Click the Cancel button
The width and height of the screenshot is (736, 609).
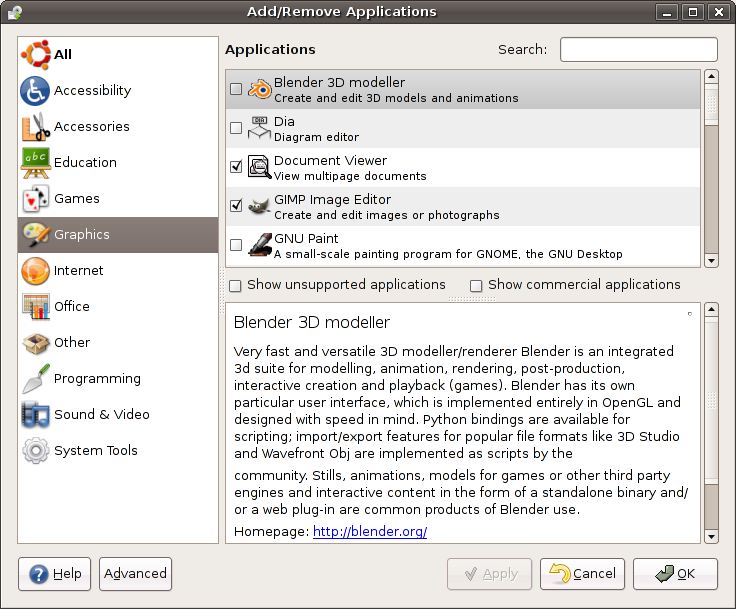(x=583, y=574)
